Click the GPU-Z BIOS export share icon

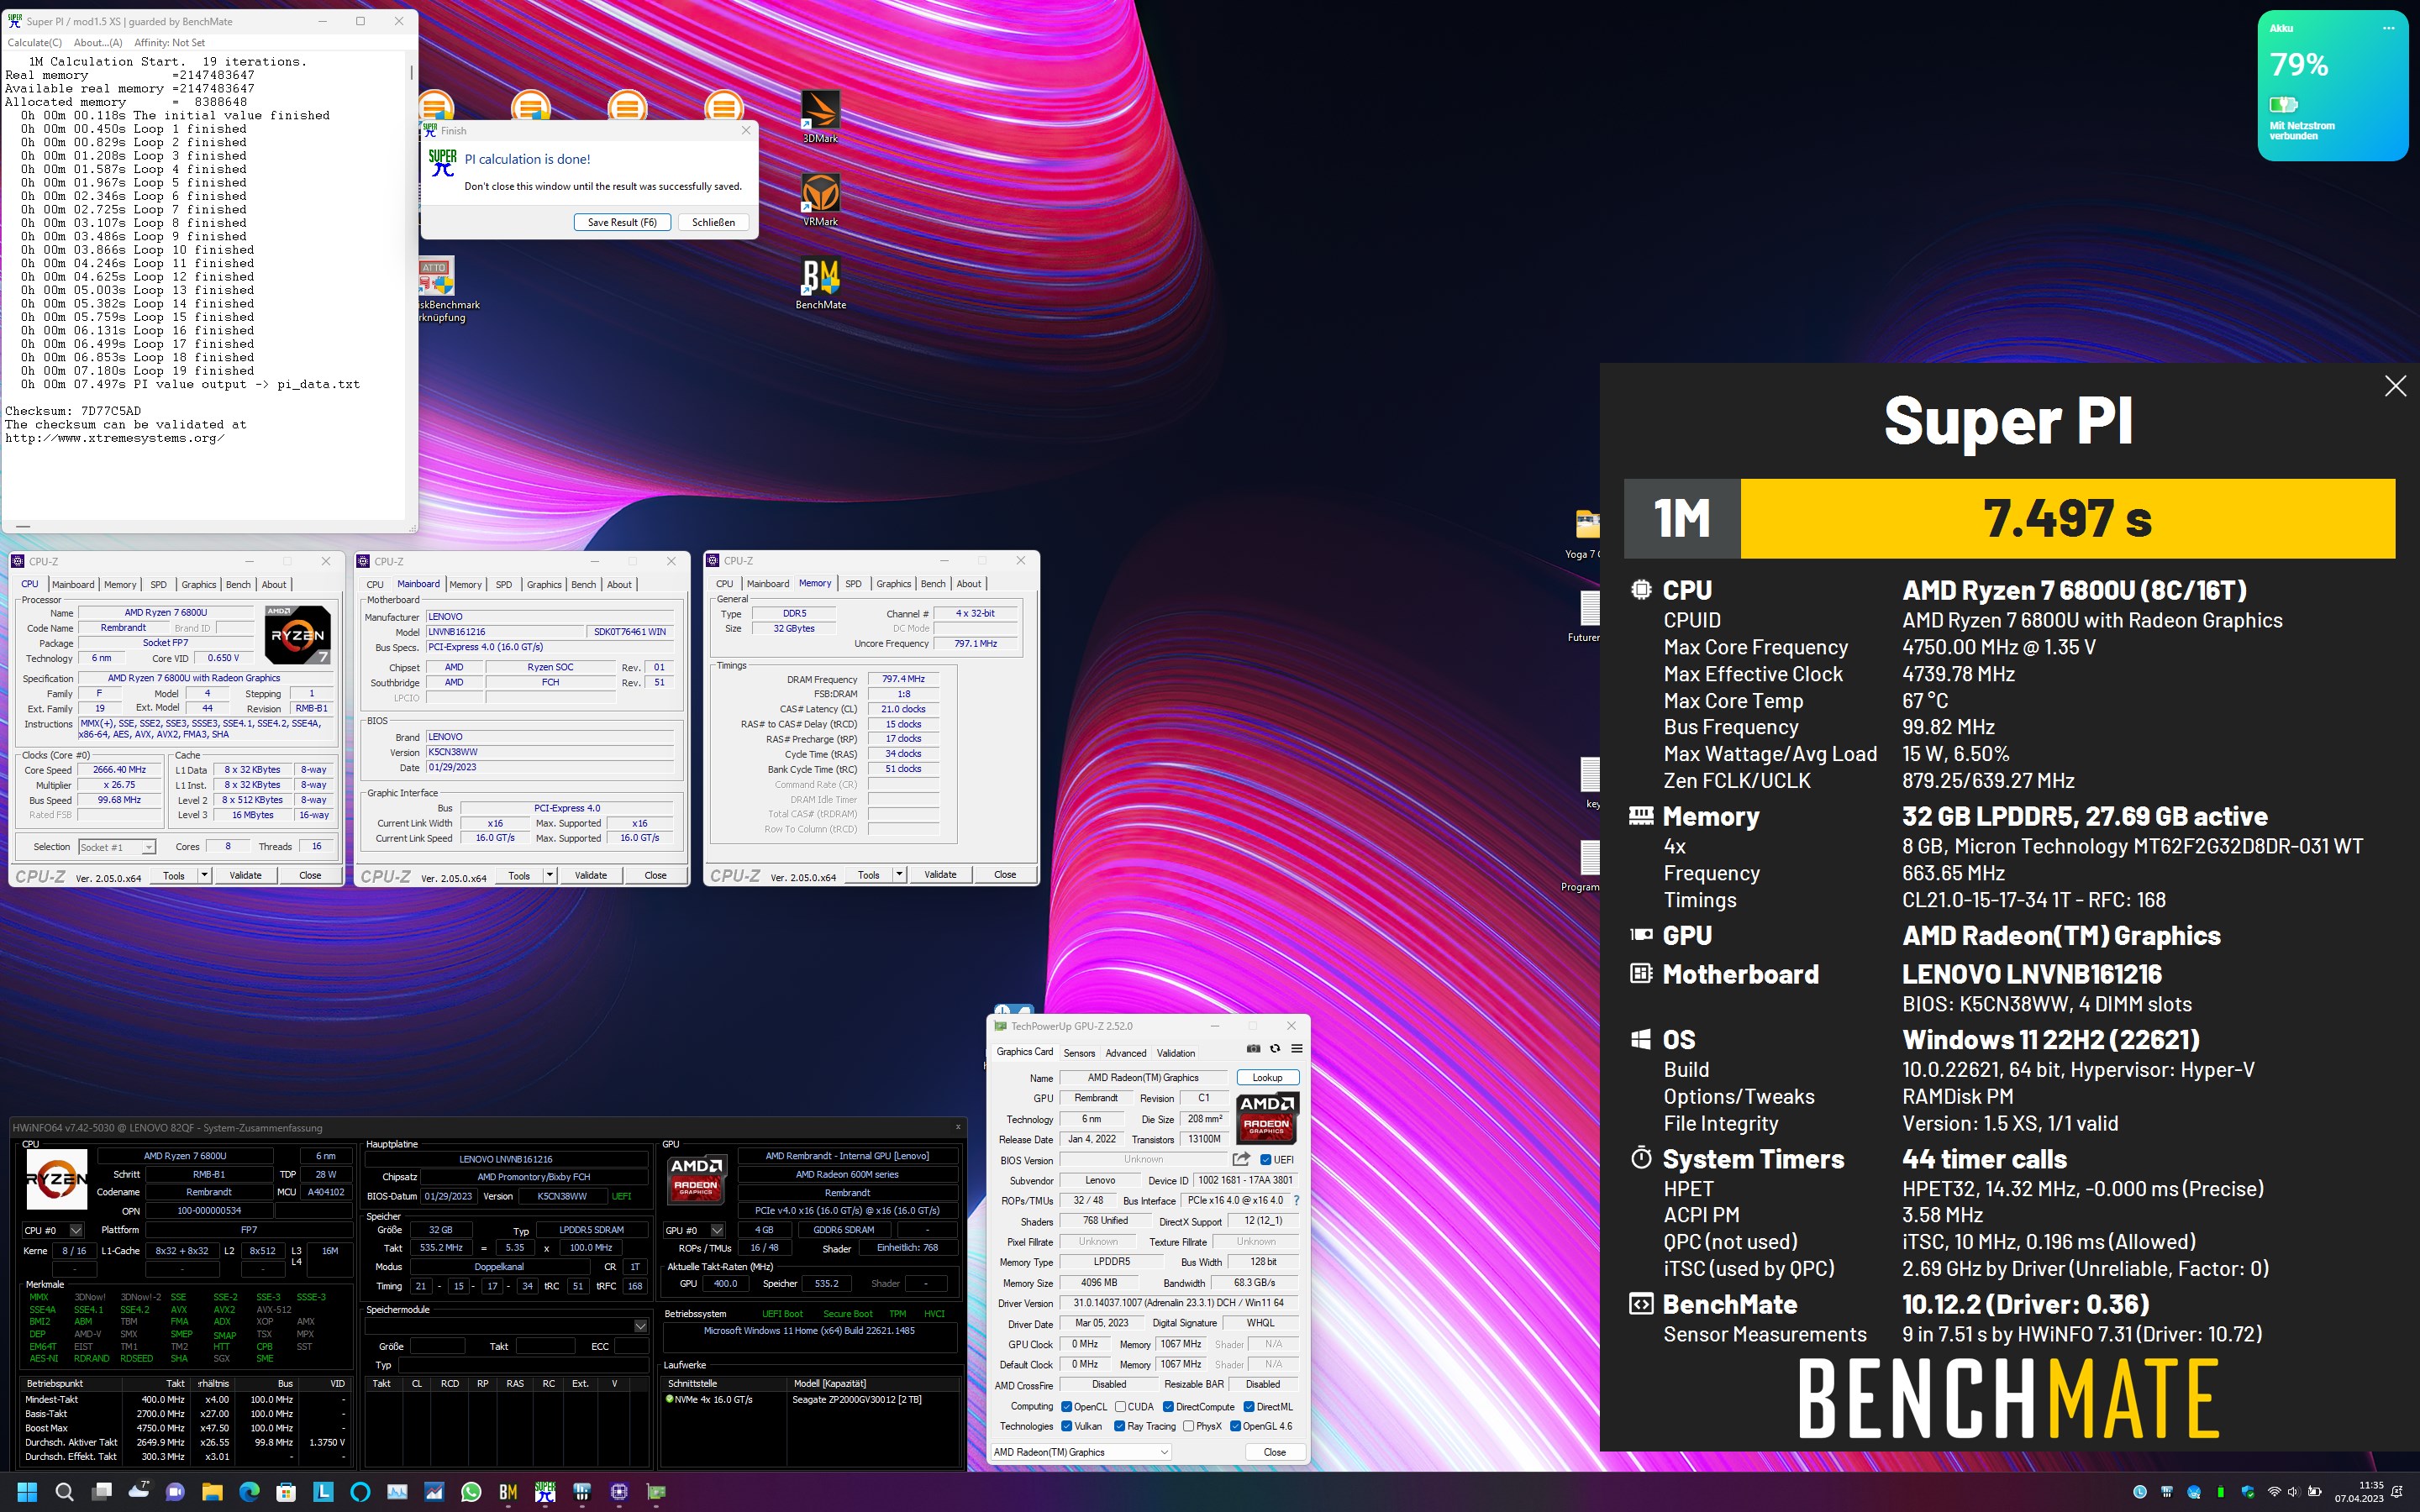point(1241,1159)
